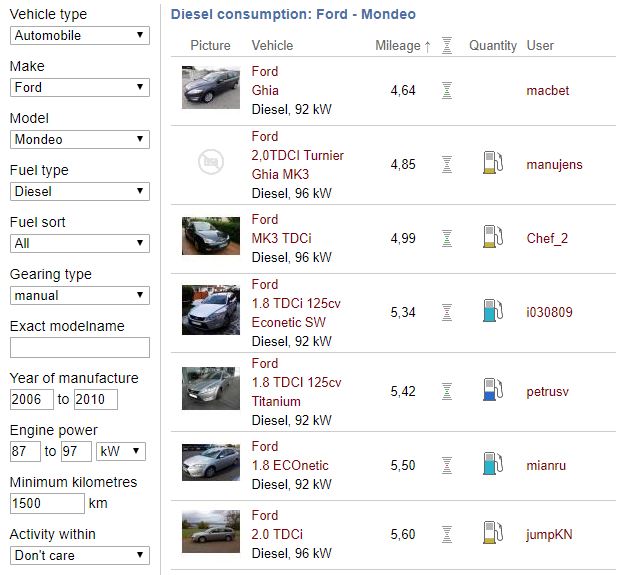
Task: Click the fuel pump icon for manujens
Action: [x=491, y=164]
